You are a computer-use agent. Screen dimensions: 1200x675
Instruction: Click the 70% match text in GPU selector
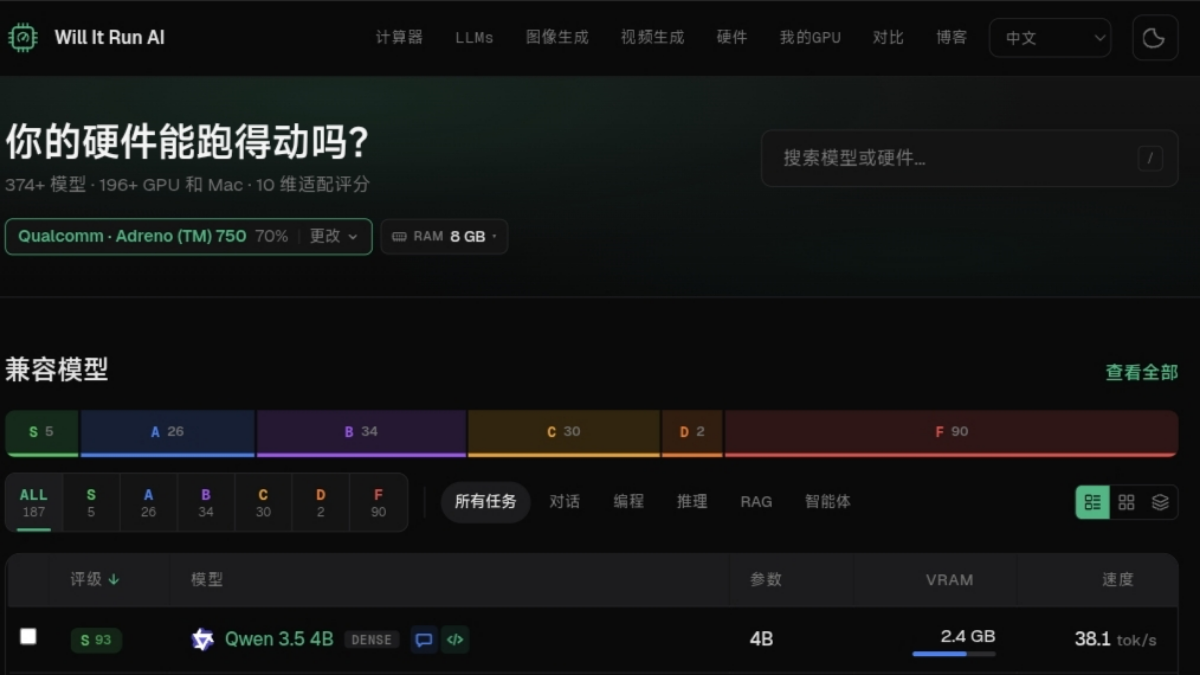click(271, 237)
